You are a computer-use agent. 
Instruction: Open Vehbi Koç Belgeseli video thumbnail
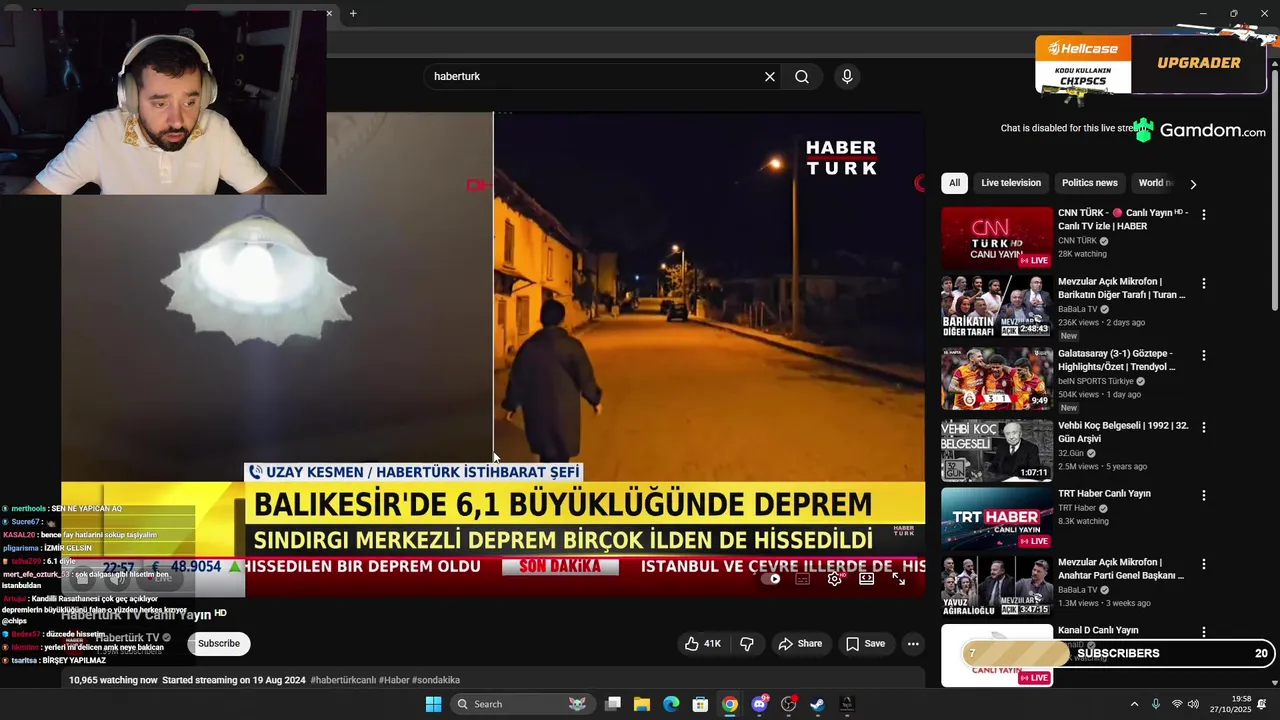(x=997, y=450)
